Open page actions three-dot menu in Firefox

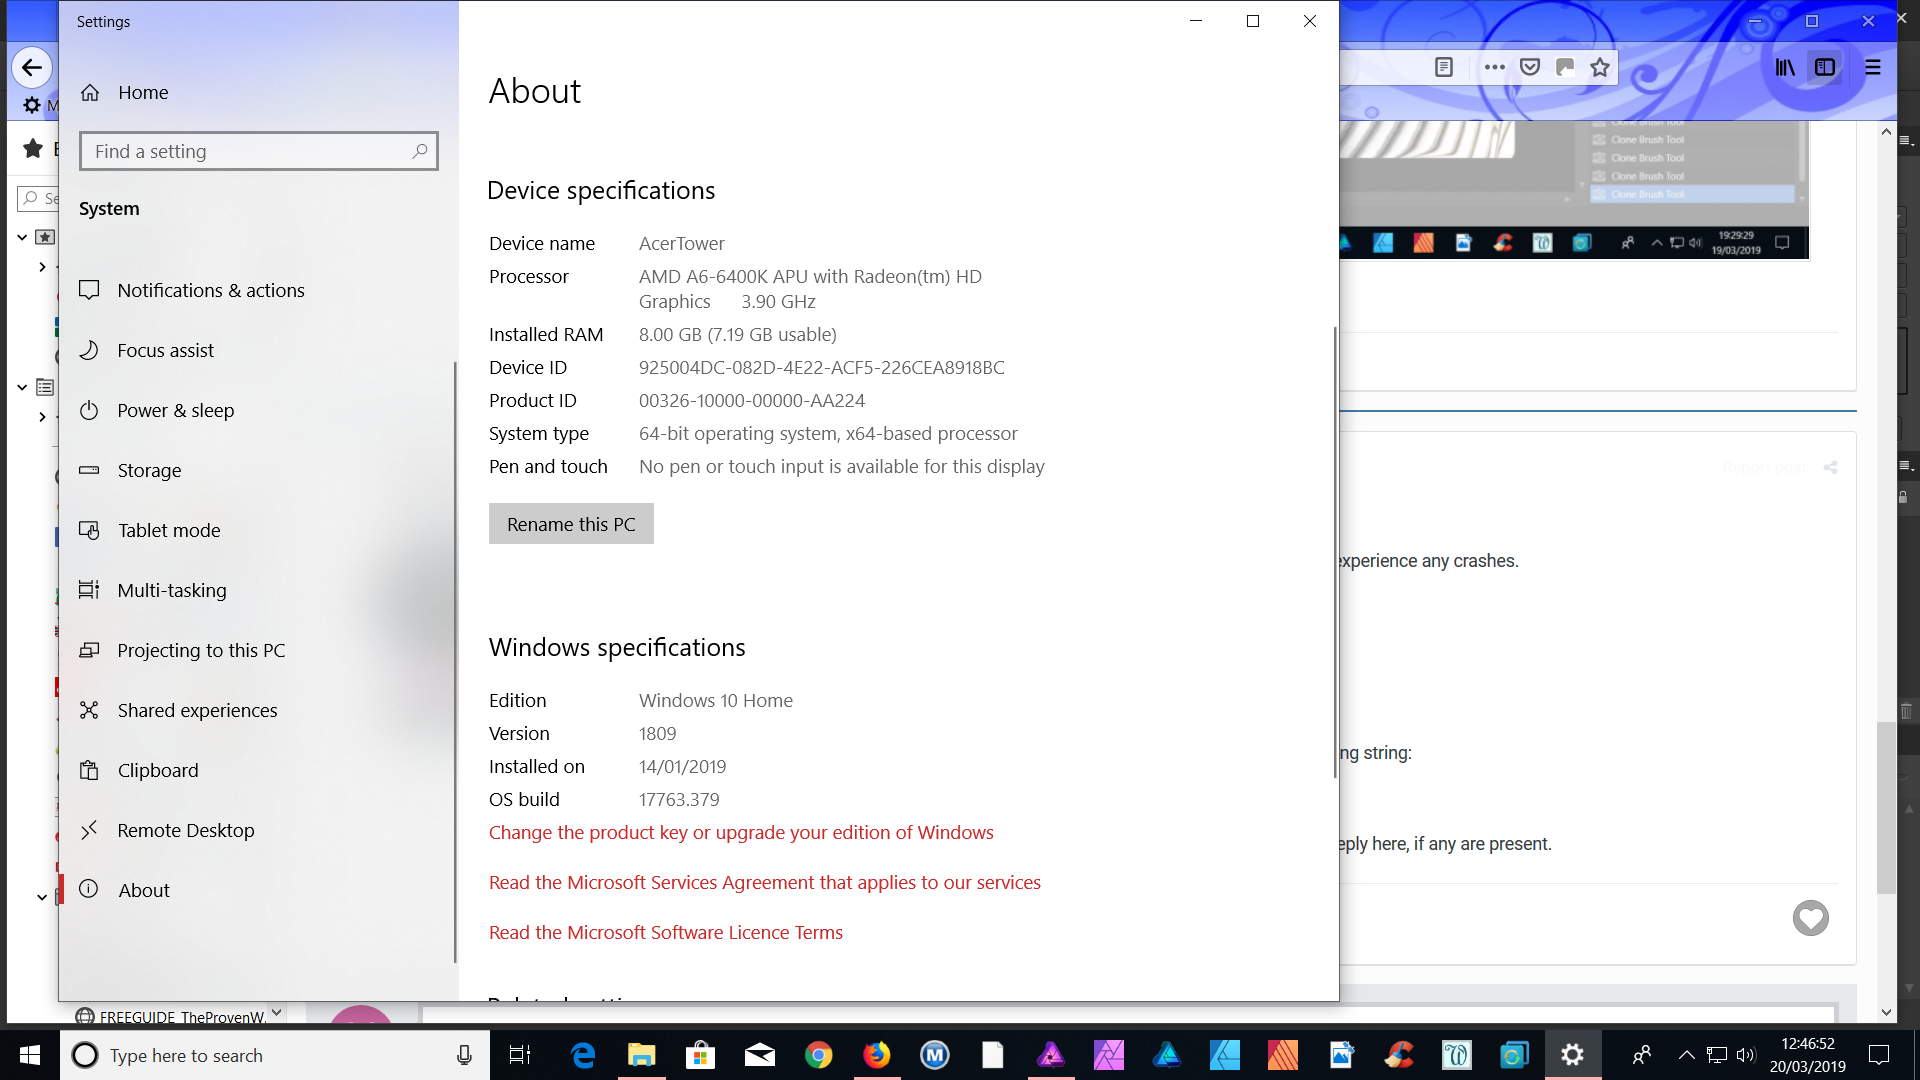1495,67
